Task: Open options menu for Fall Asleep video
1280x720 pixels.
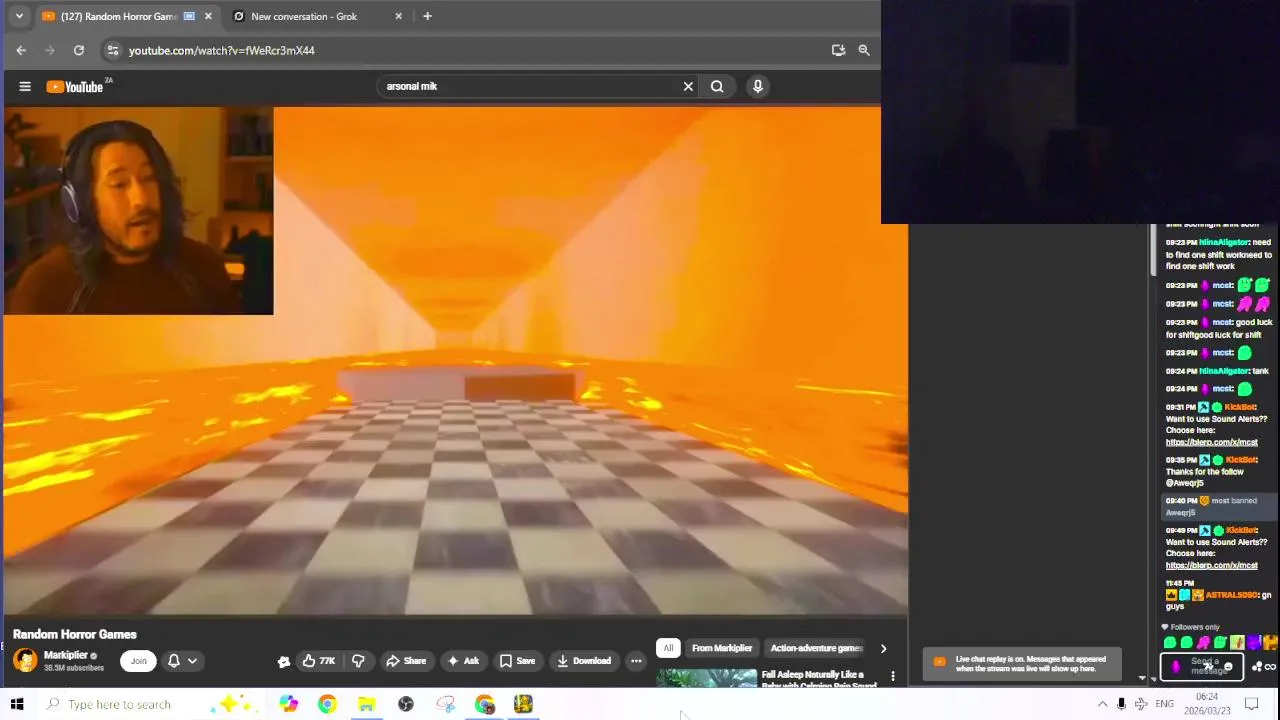Action: point(893,677)
